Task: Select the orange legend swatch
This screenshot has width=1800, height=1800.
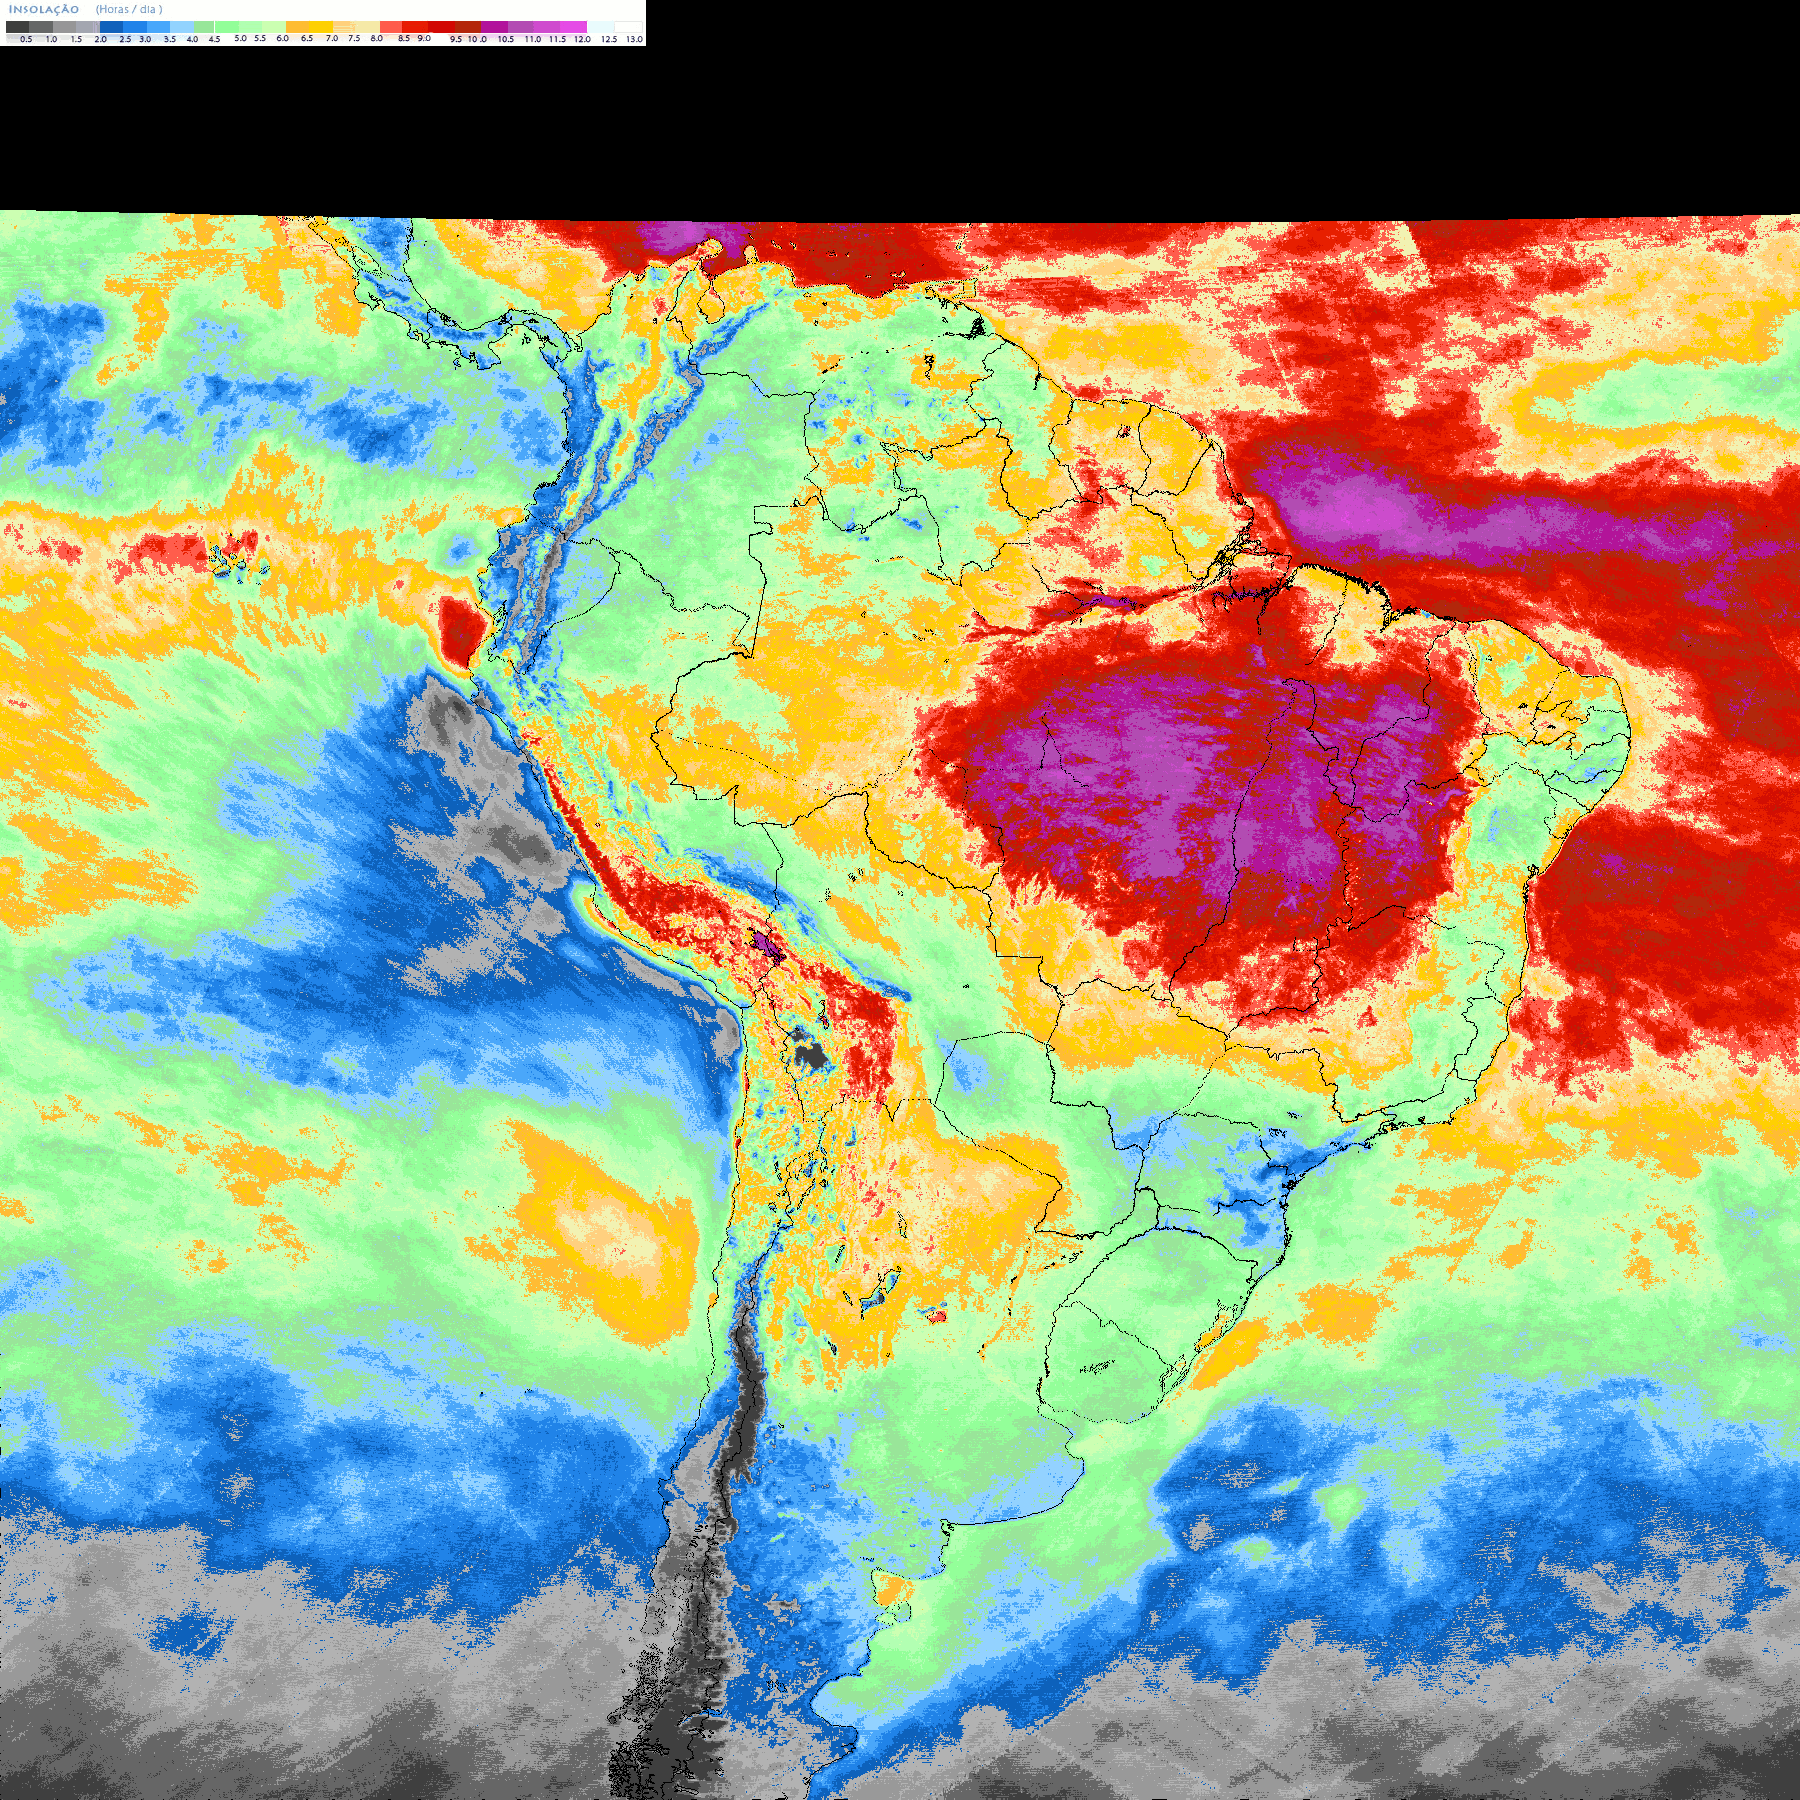Action: coord(297,27)
